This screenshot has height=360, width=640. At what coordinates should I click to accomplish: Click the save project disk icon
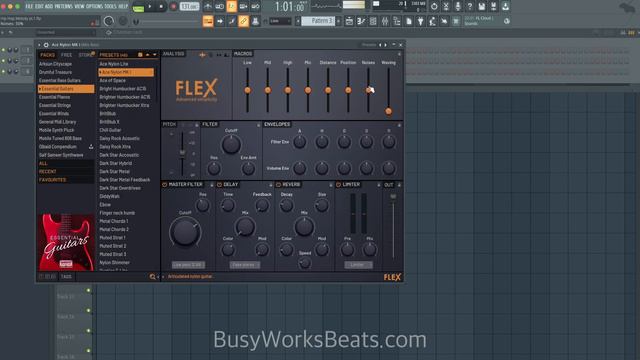(x=482, y=7)
